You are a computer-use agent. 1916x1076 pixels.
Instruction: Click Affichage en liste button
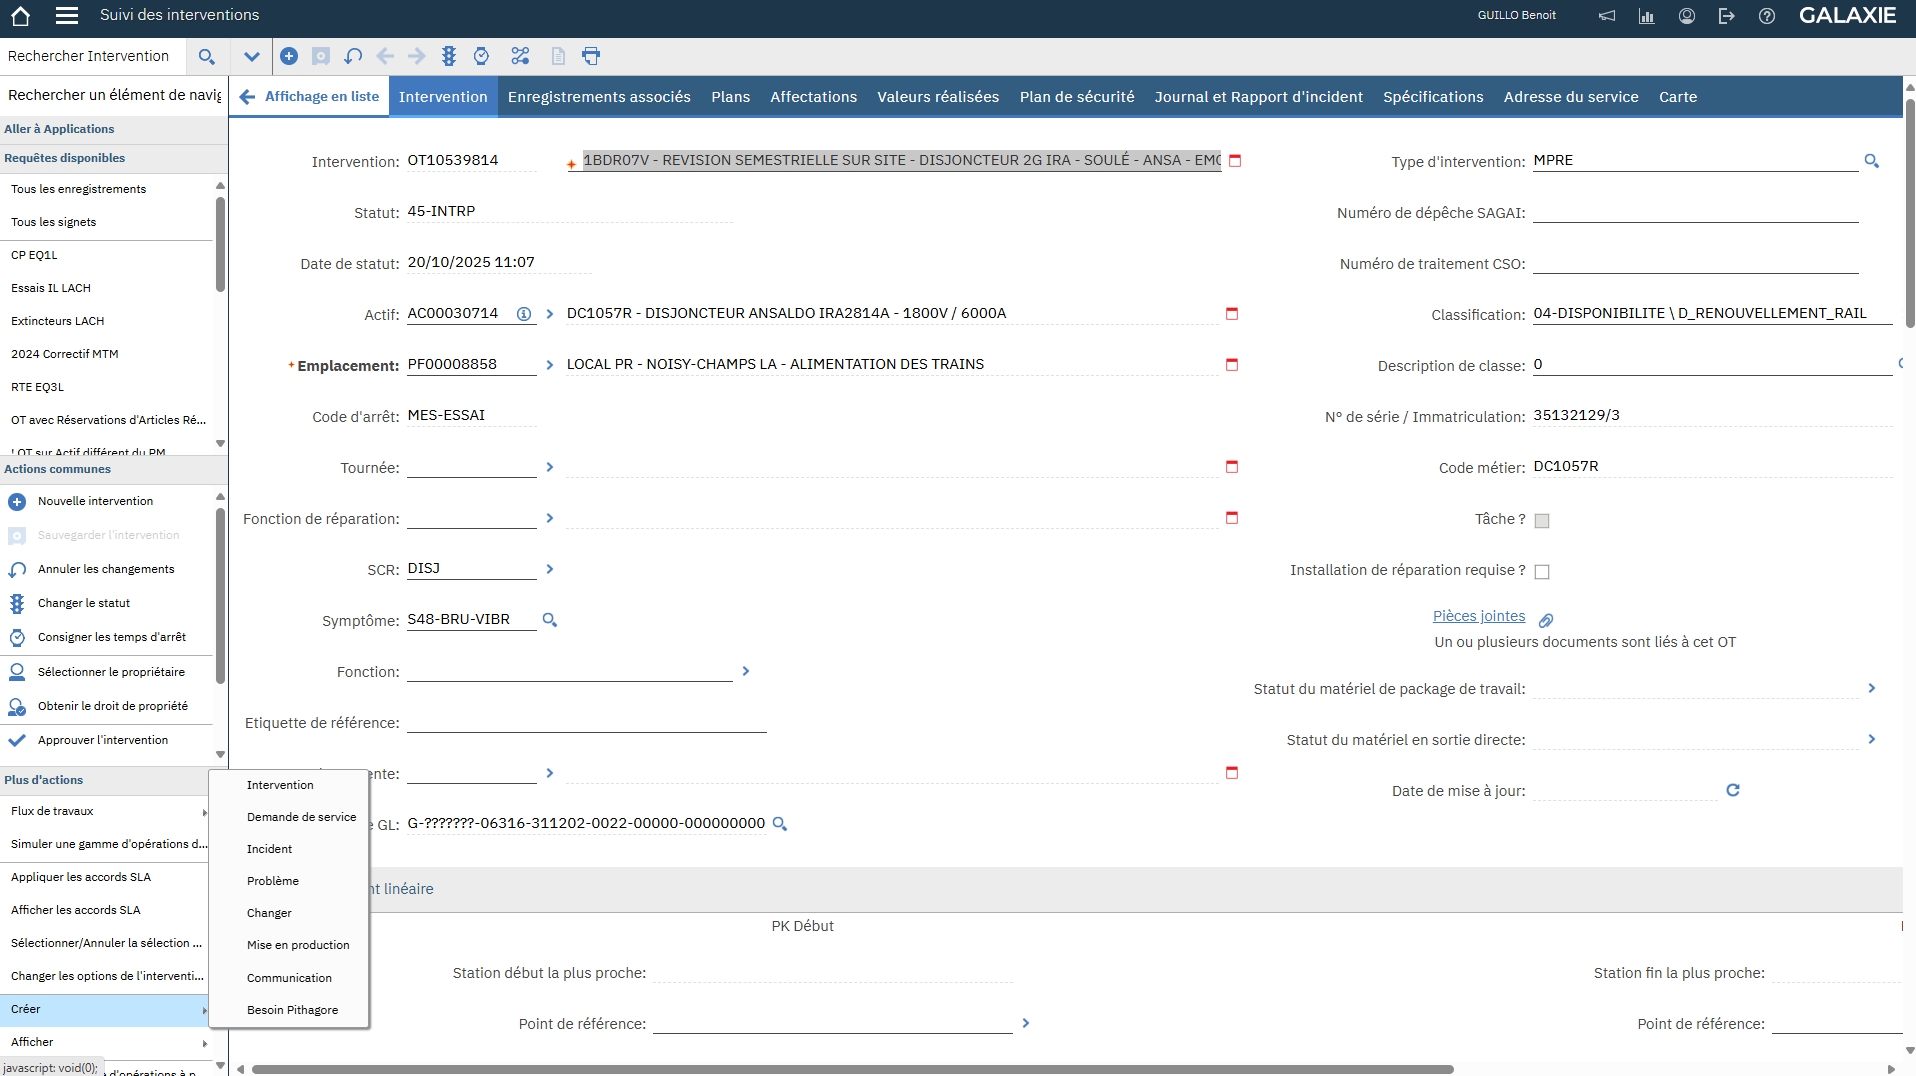[310, 97]
